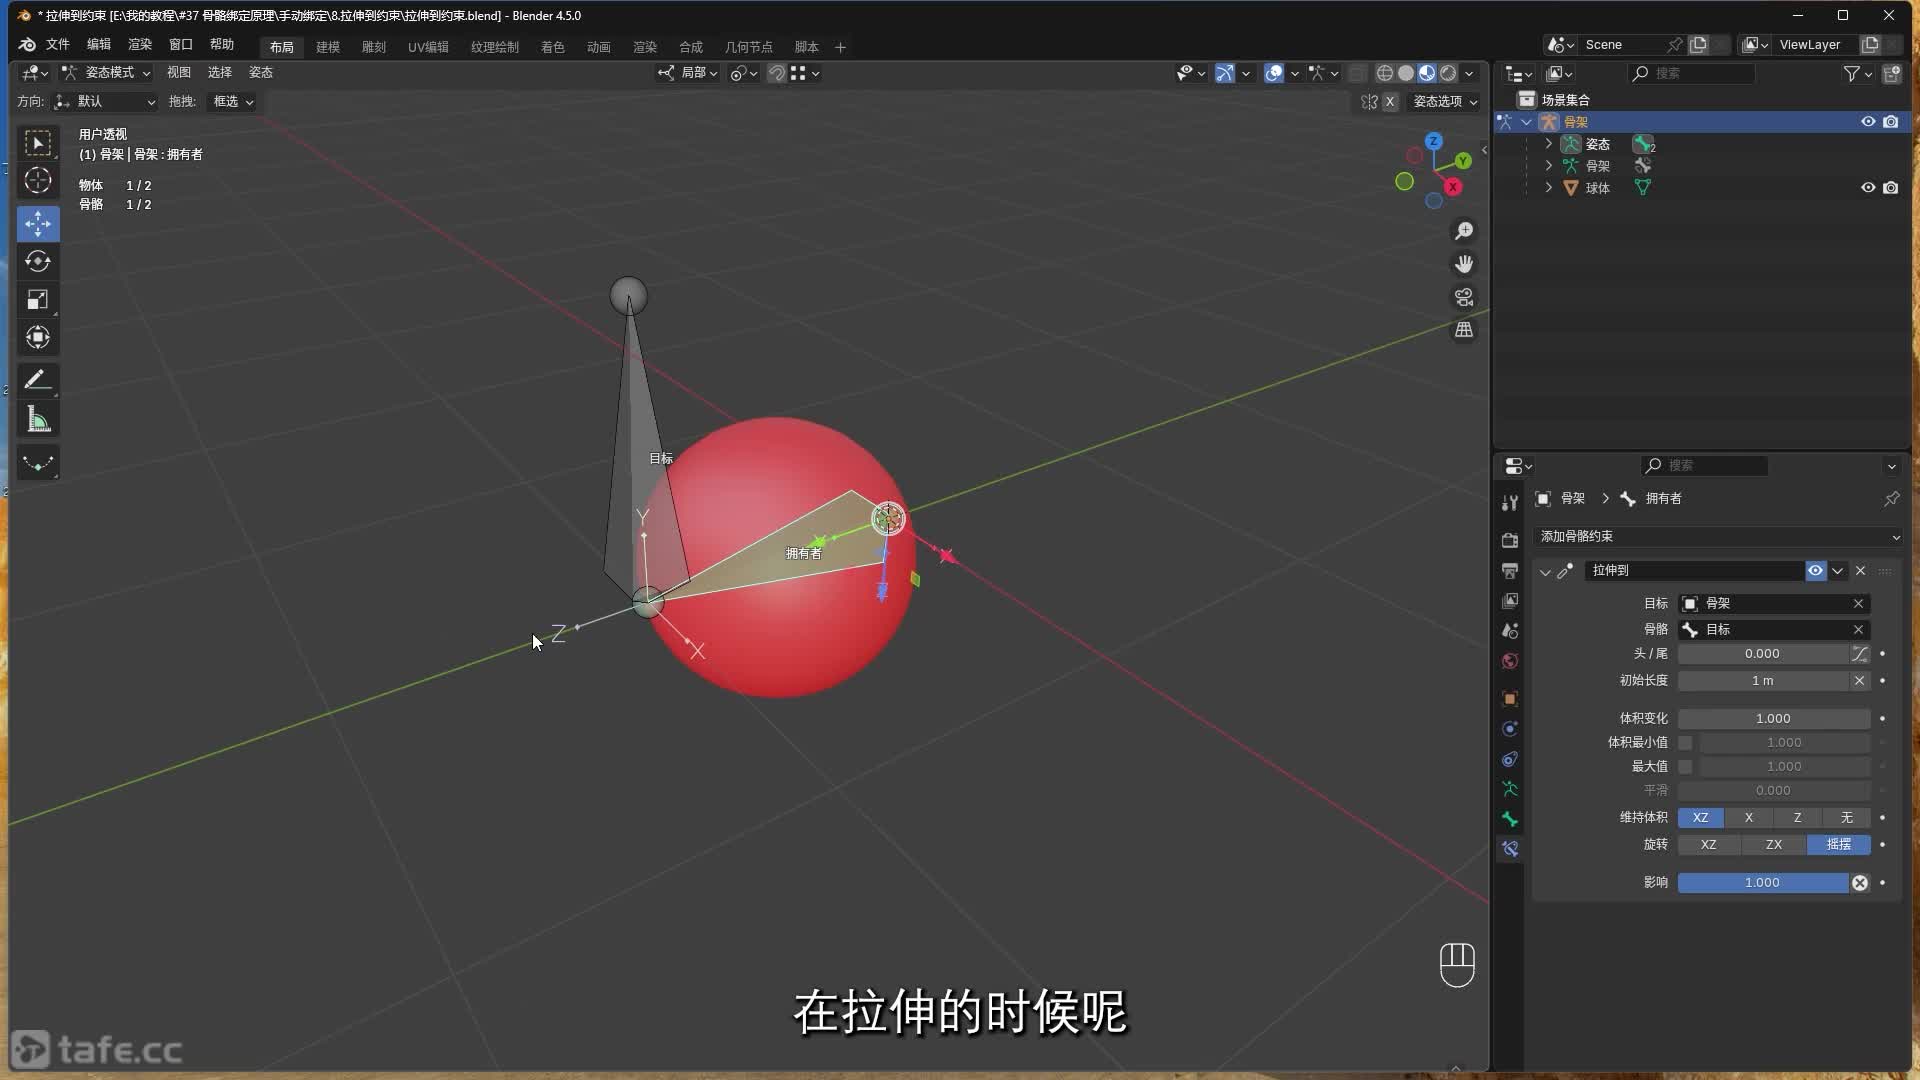Open the Object properties tab
The height and width of the screenshot is (1080, 1920).
(1510, 698)
